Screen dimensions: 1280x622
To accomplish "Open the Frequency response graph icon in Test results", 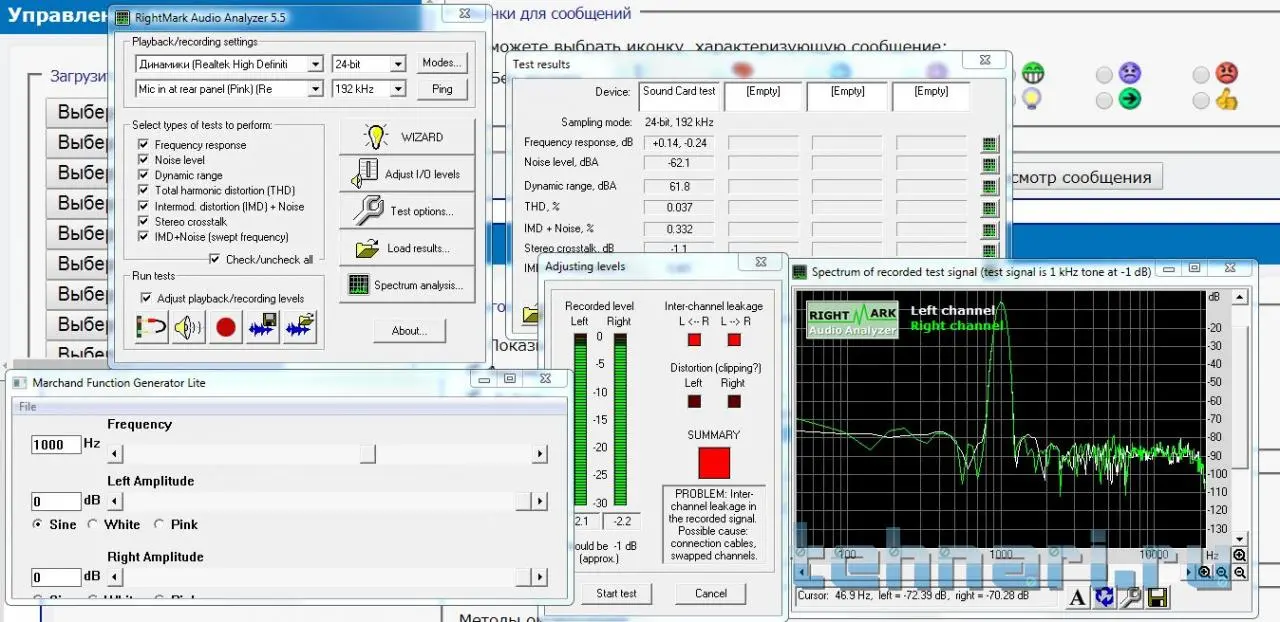I will tap(990, 144).
